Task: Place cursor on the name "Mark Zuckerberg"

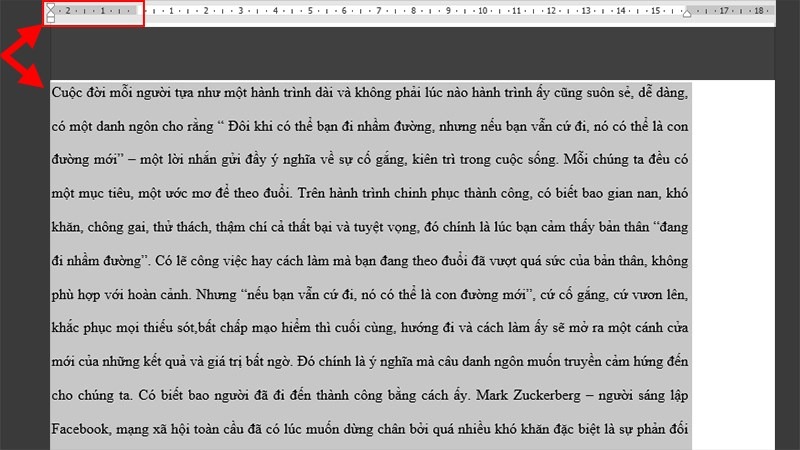Action: [x=528, y=395]
